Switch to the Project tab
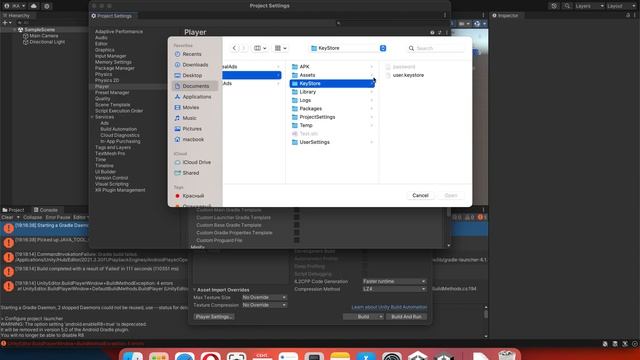This screenshot has width=640, height=360. 13,210
